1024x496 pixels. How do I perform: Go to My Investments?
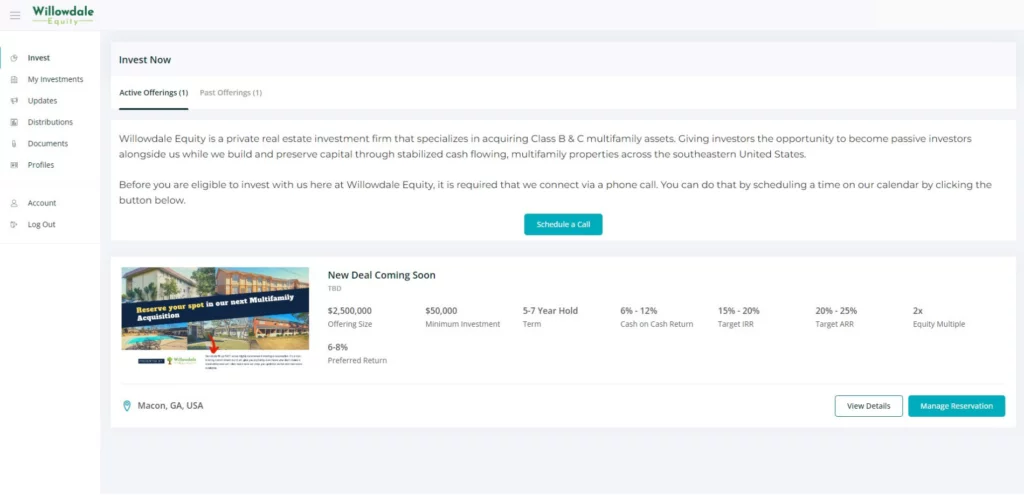coord(56,80)
